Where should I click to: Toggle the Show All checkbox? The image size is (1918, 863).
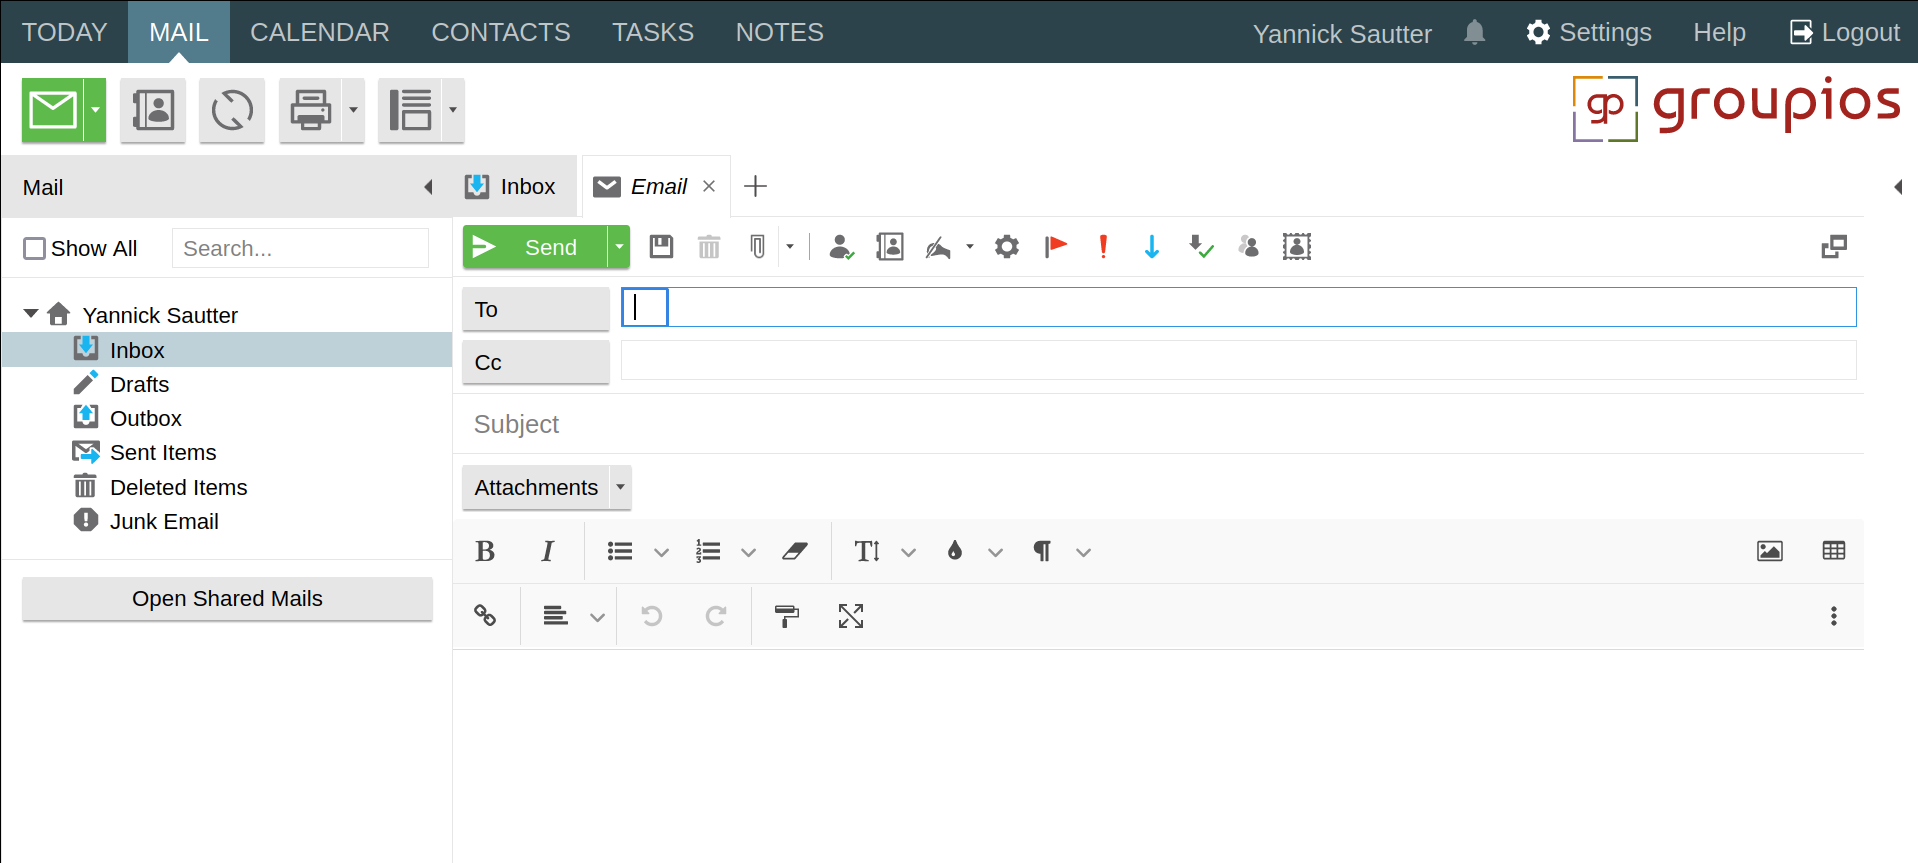click(x=35, y=248)
